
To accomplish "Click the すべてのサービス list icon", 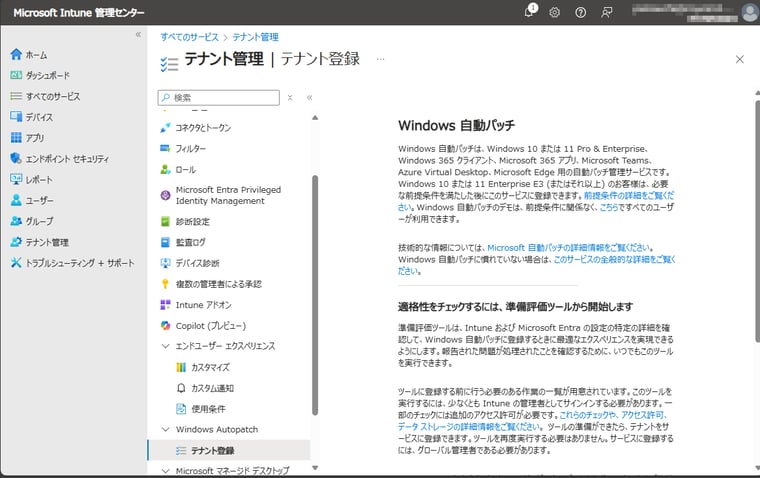I will [x=16, y=96].
